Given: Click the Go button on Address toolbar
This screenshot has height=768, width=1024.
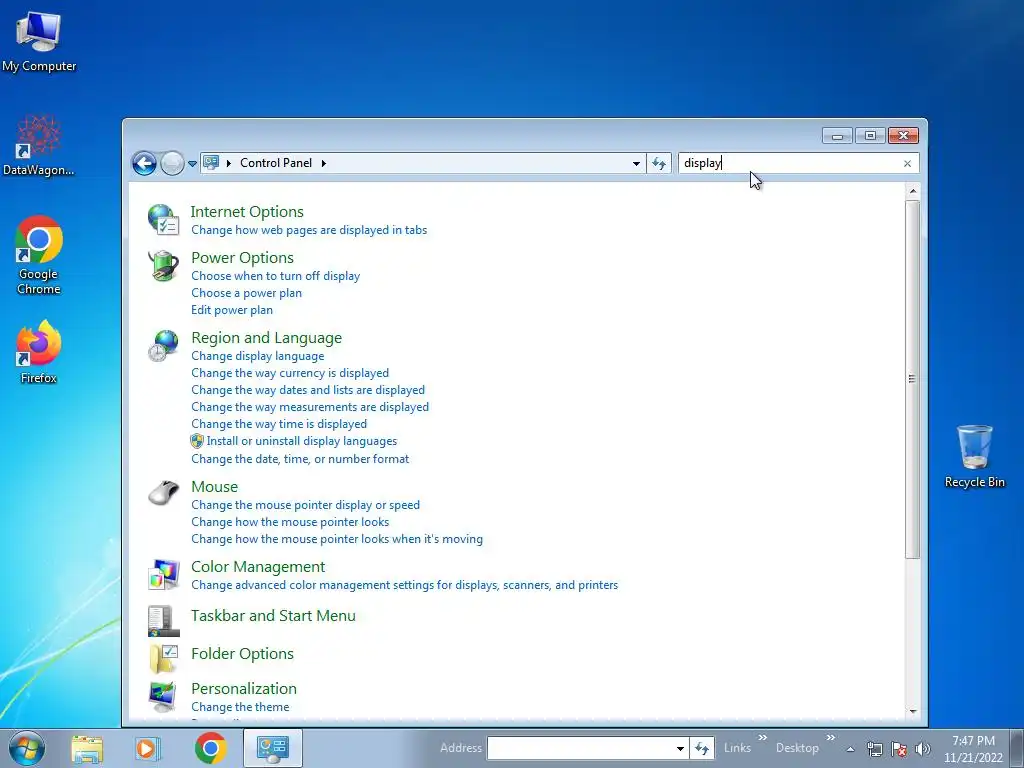Looking at the screenshot, I should pyautogui.click(x=702, y=748).
